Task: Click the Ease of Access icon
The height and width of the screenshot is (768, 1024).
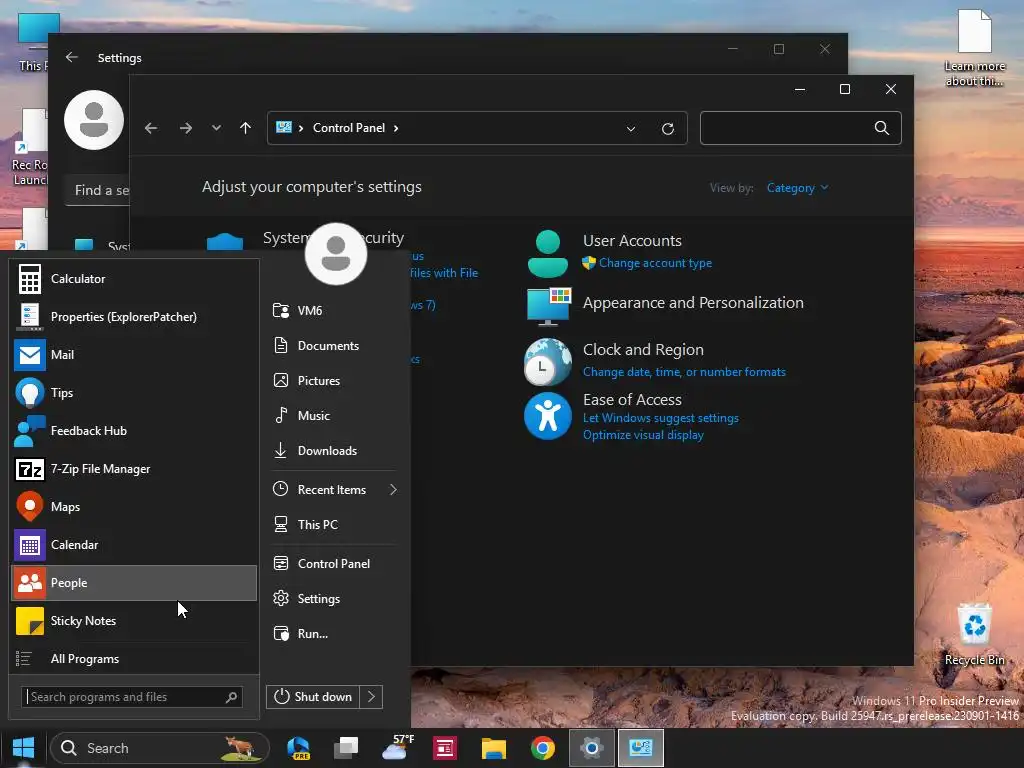Action: coord(547,416)
